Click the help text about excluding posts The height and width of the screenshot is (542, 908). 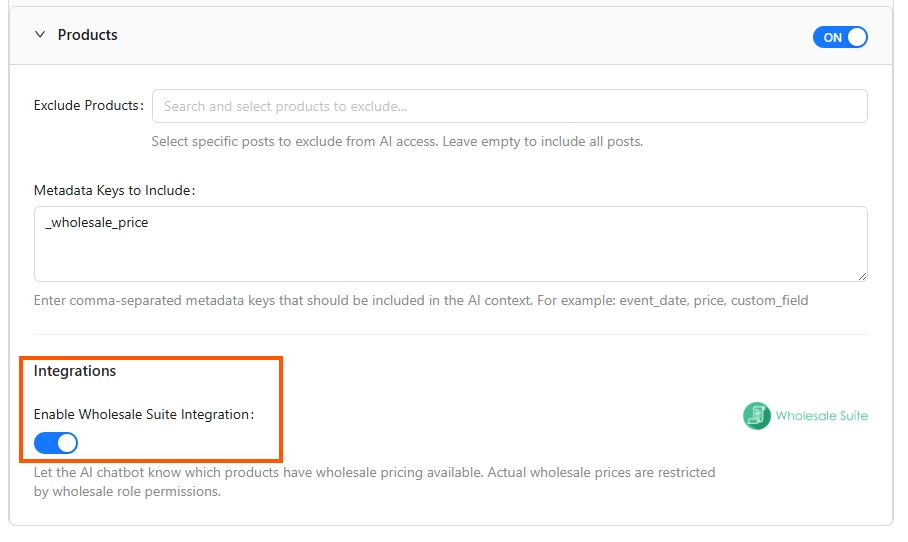point(397,142)
